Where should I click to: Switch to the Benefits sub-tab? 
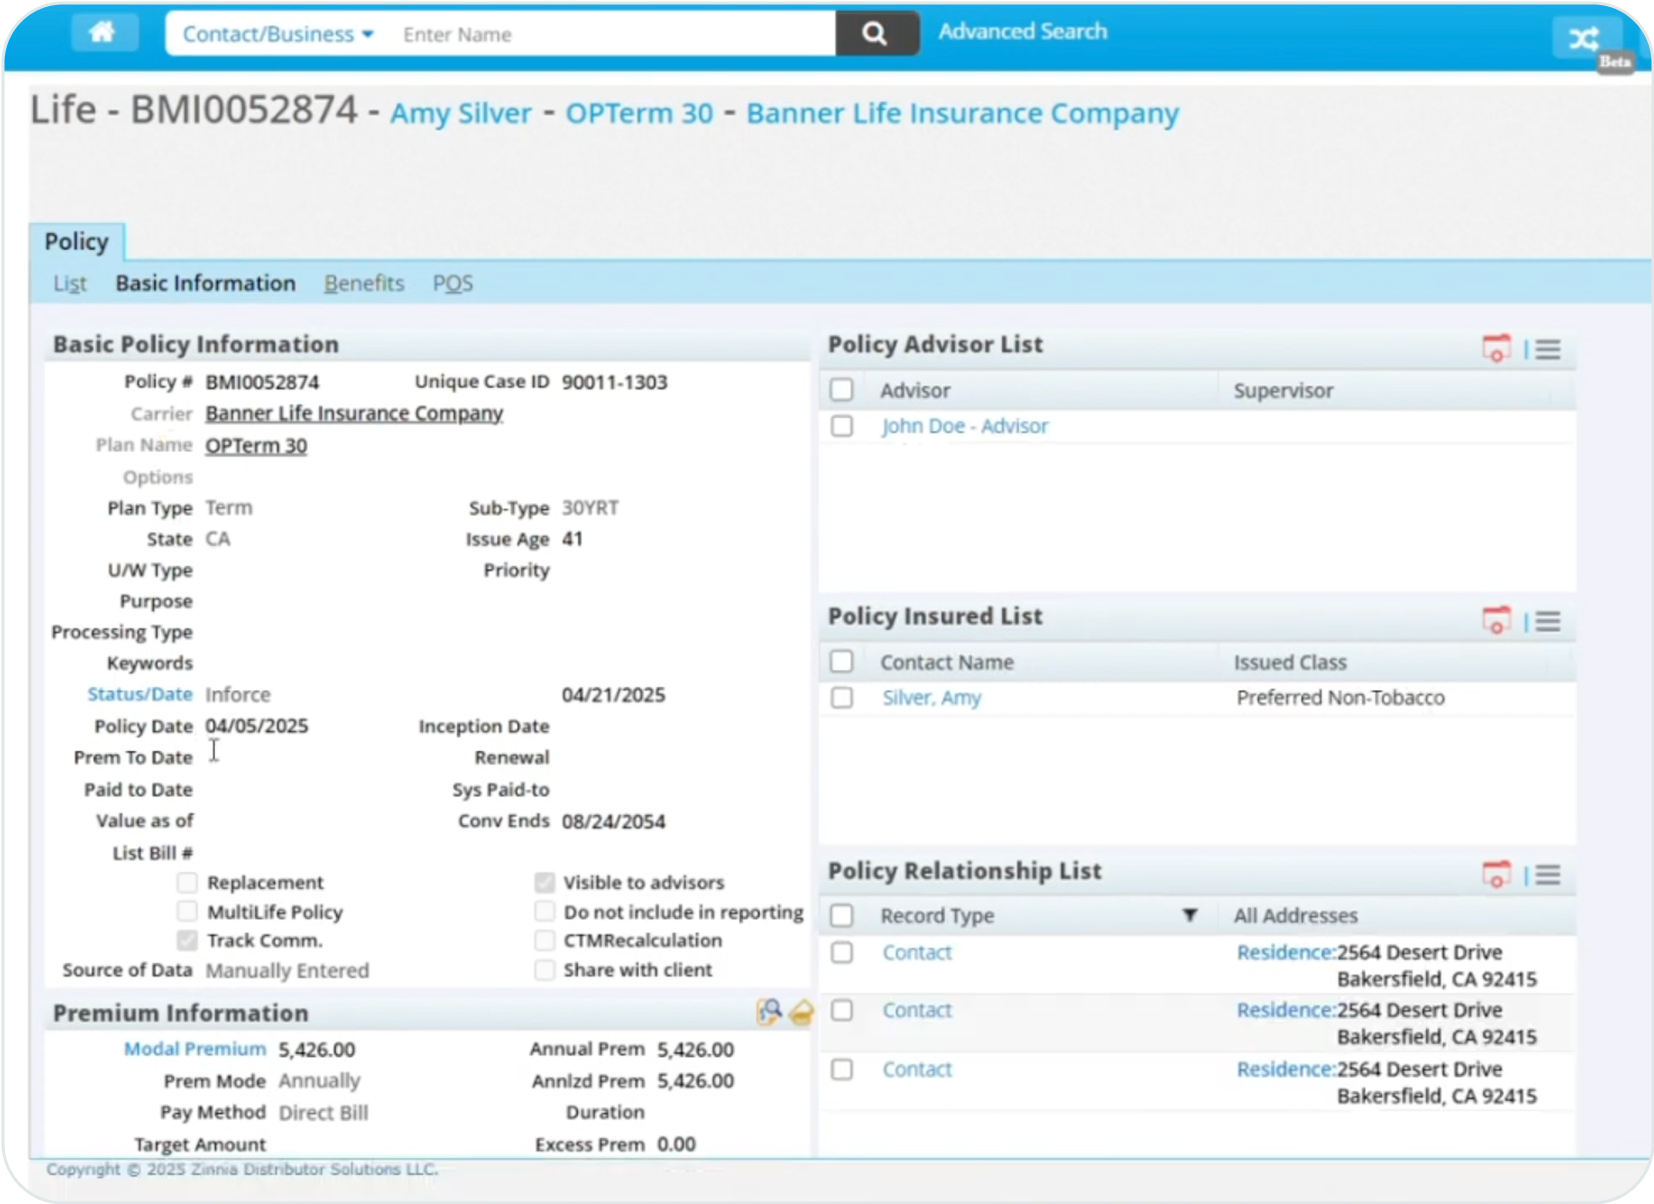click(x=364, y=283)
